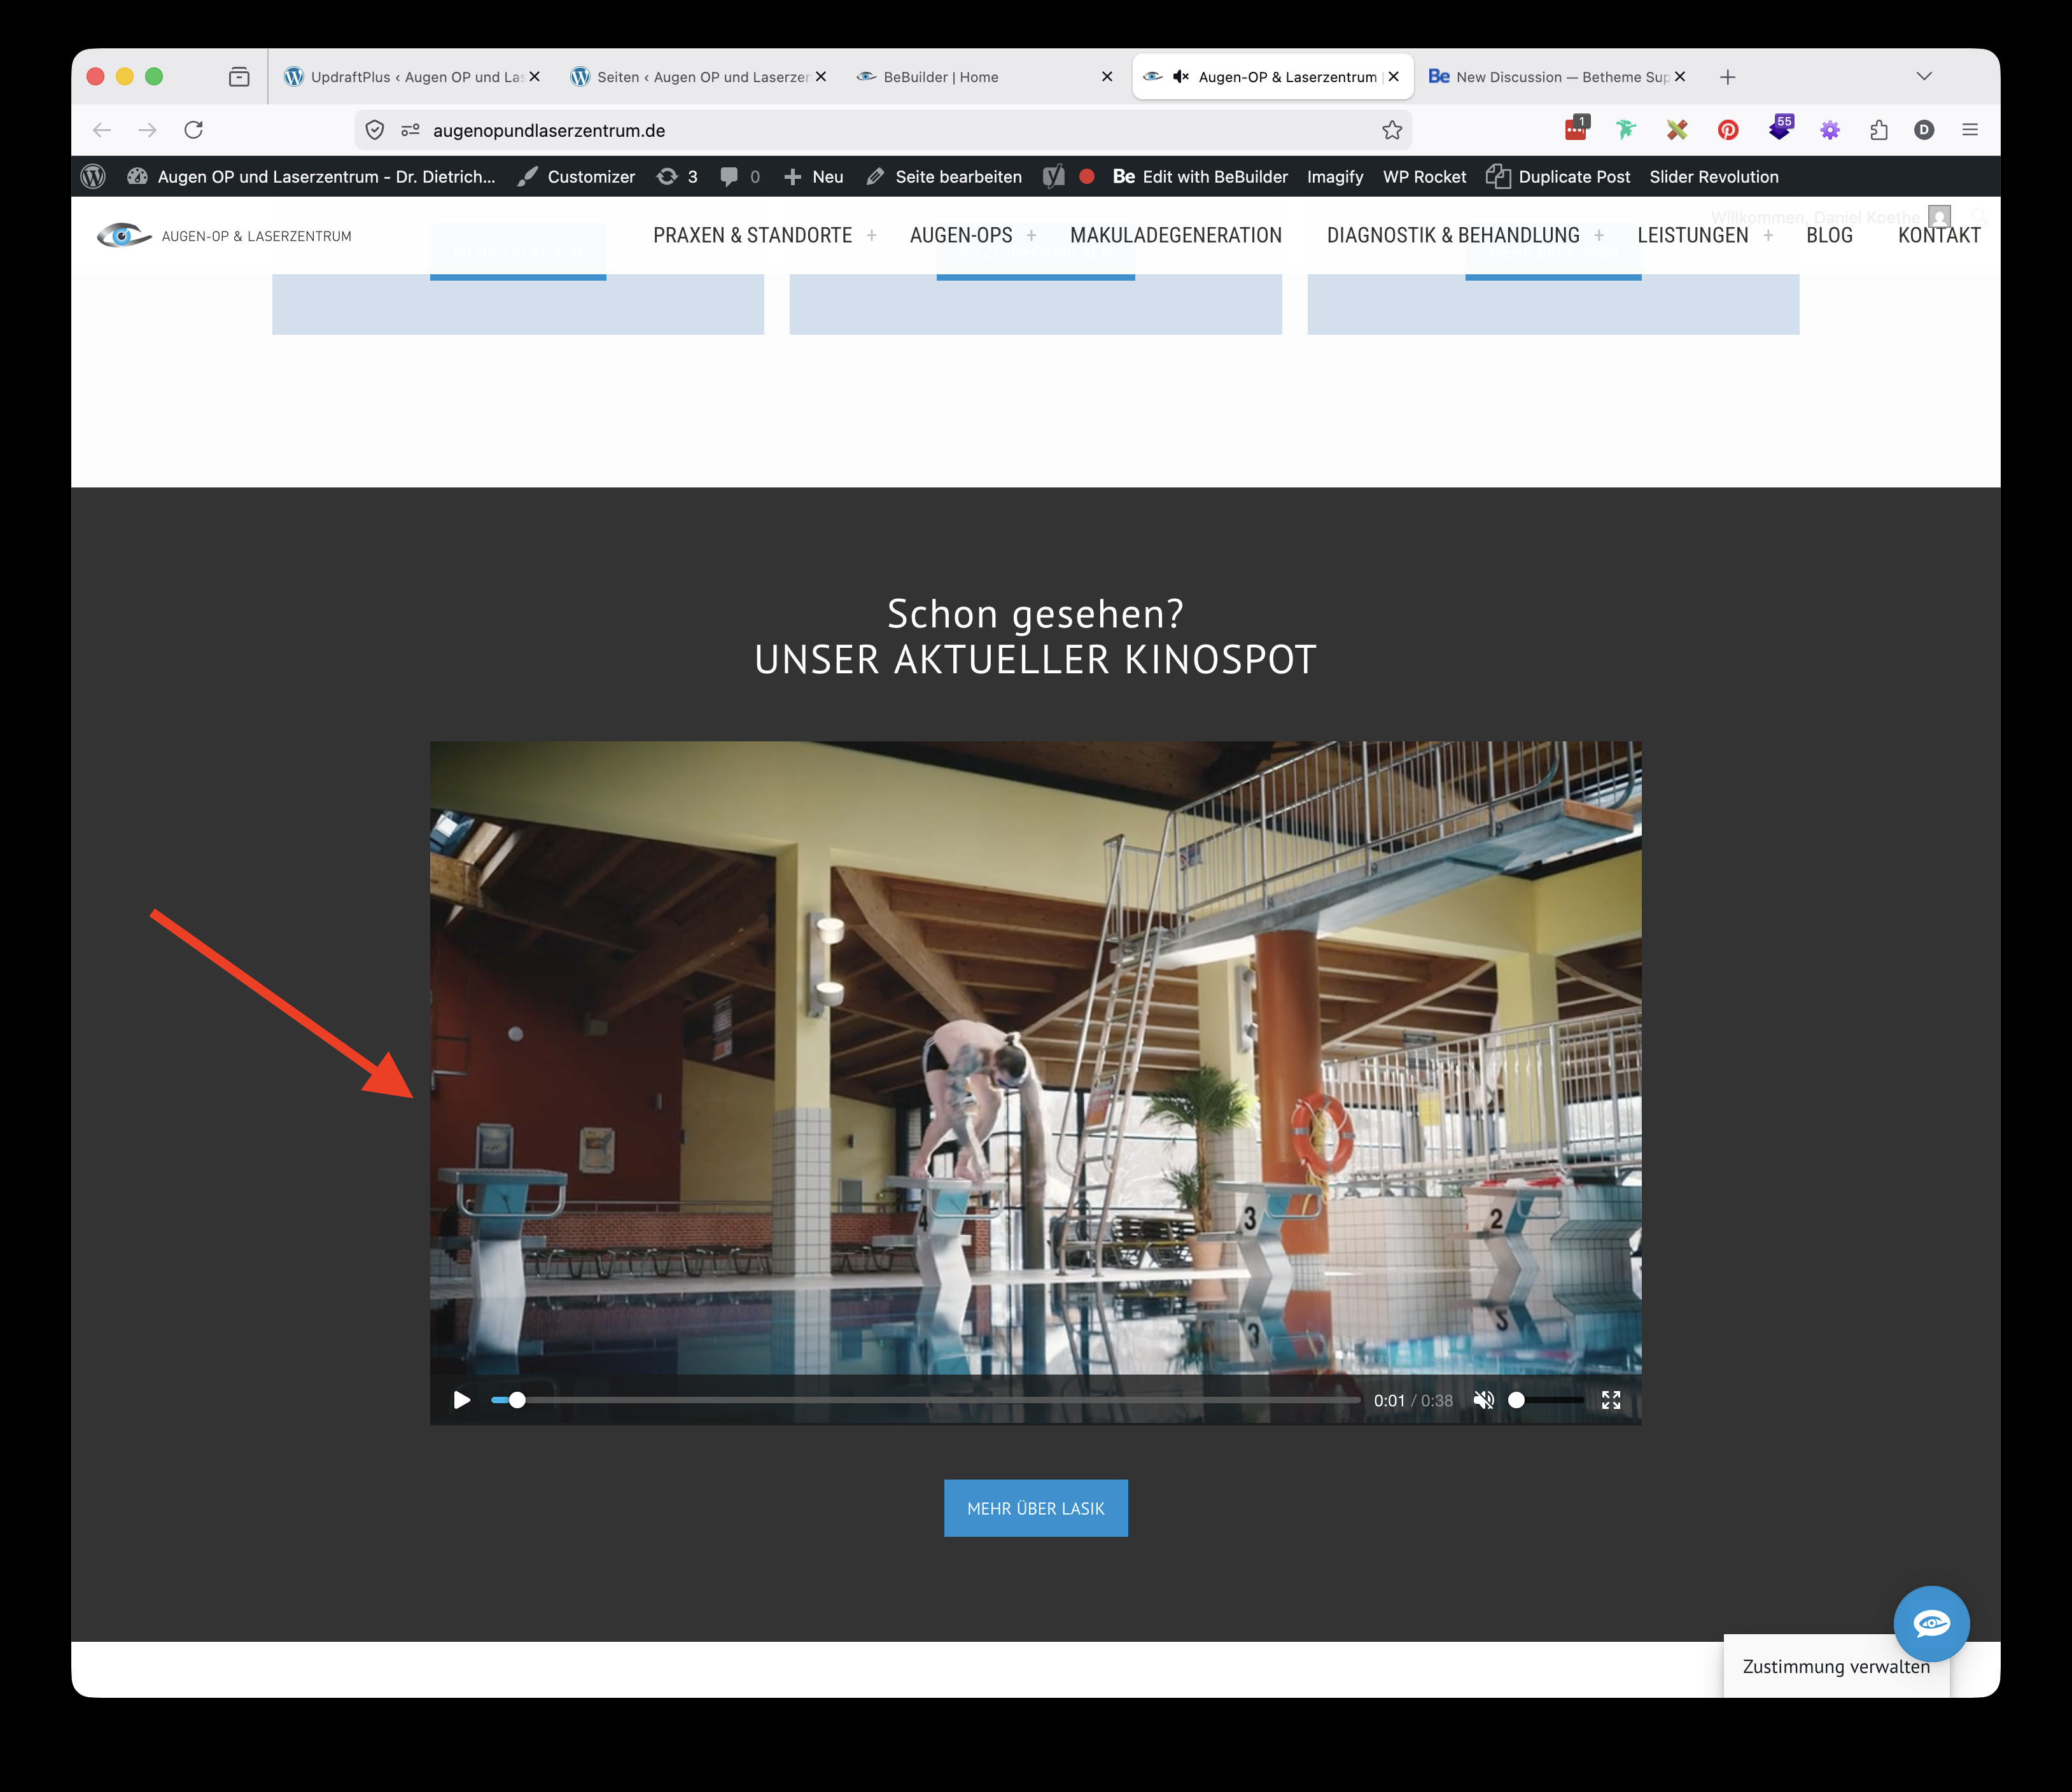Open the Firefox hamburger menu
Viewport: 2072px width, 1792px height.
1970,130
